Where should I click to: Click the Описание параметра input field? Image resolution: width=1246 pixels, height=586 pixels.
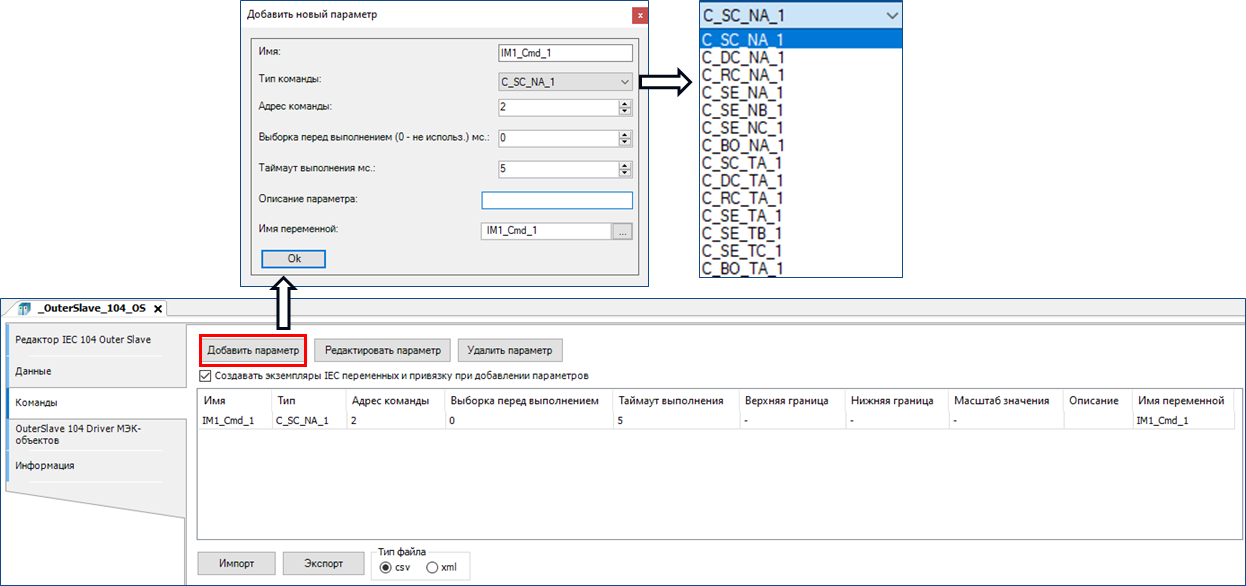(x=557, y=200)
